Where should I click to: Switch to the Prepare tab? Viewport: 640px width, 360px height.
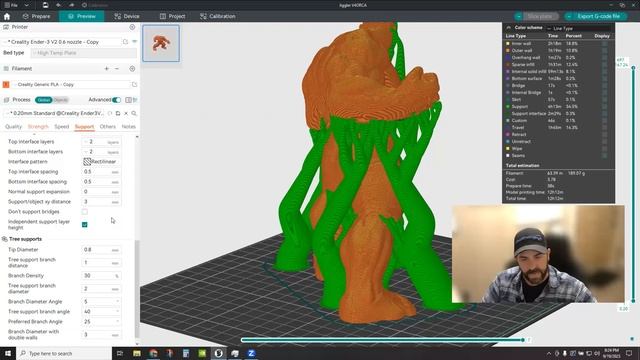click(x=36, y=16)
